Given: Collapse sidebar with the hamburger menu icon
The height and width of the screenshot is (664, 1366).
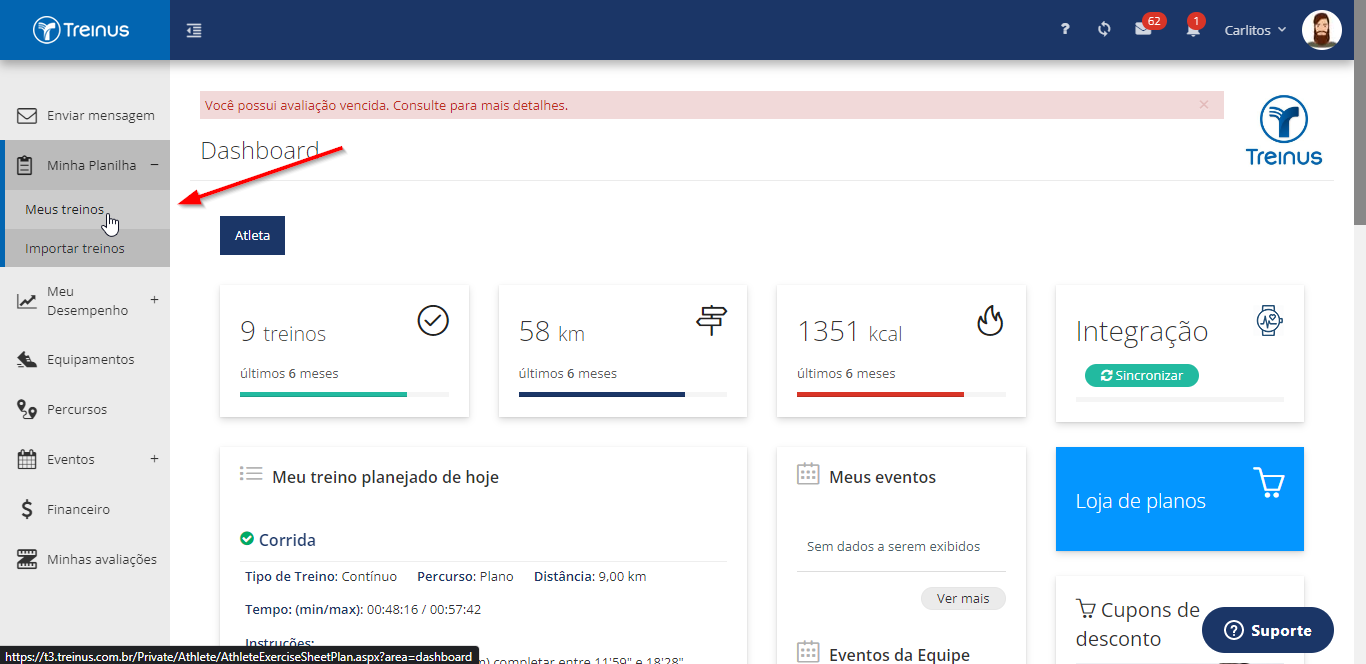Looking at the screenshot, I should (x=194, y=30).
